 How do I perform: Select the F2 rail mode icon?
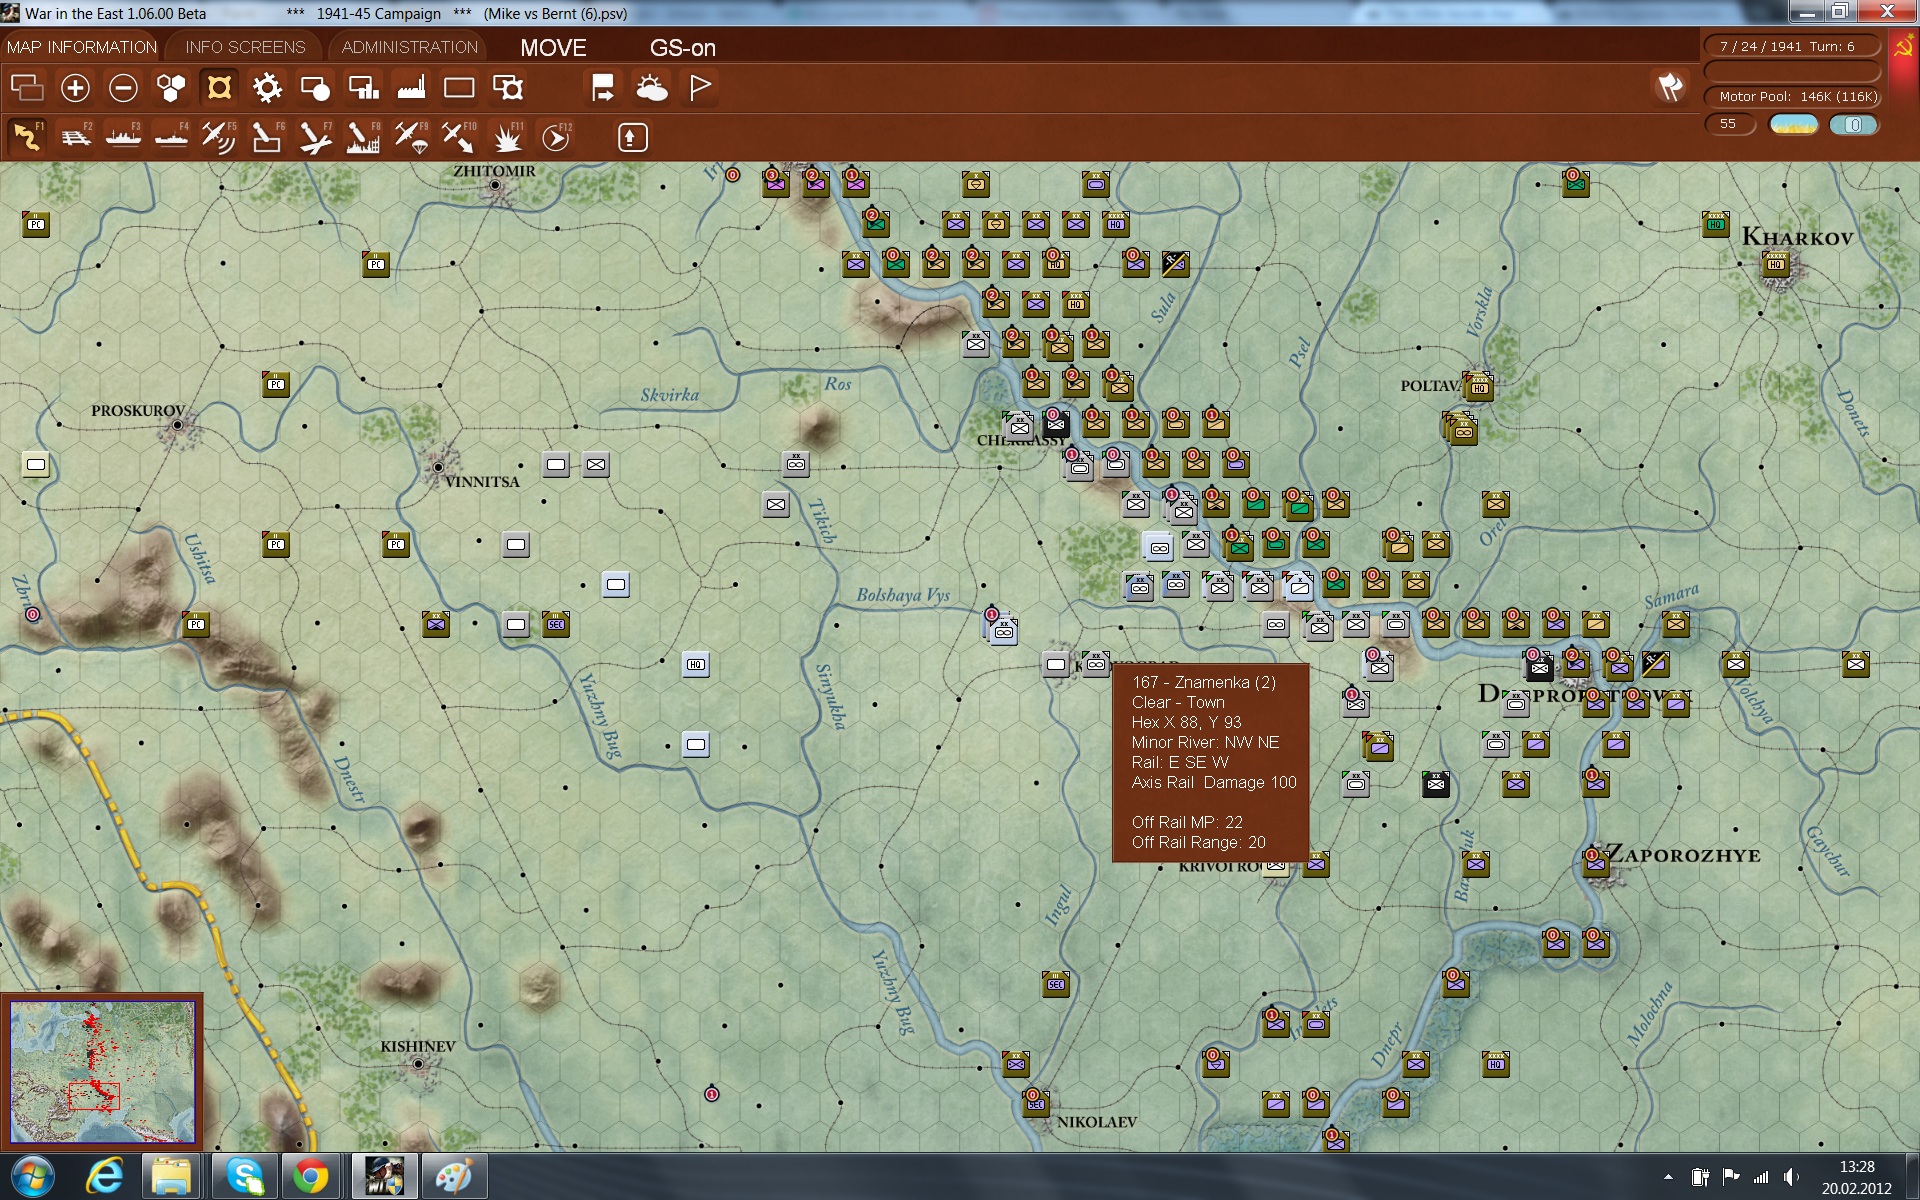(x=75, y=137)
